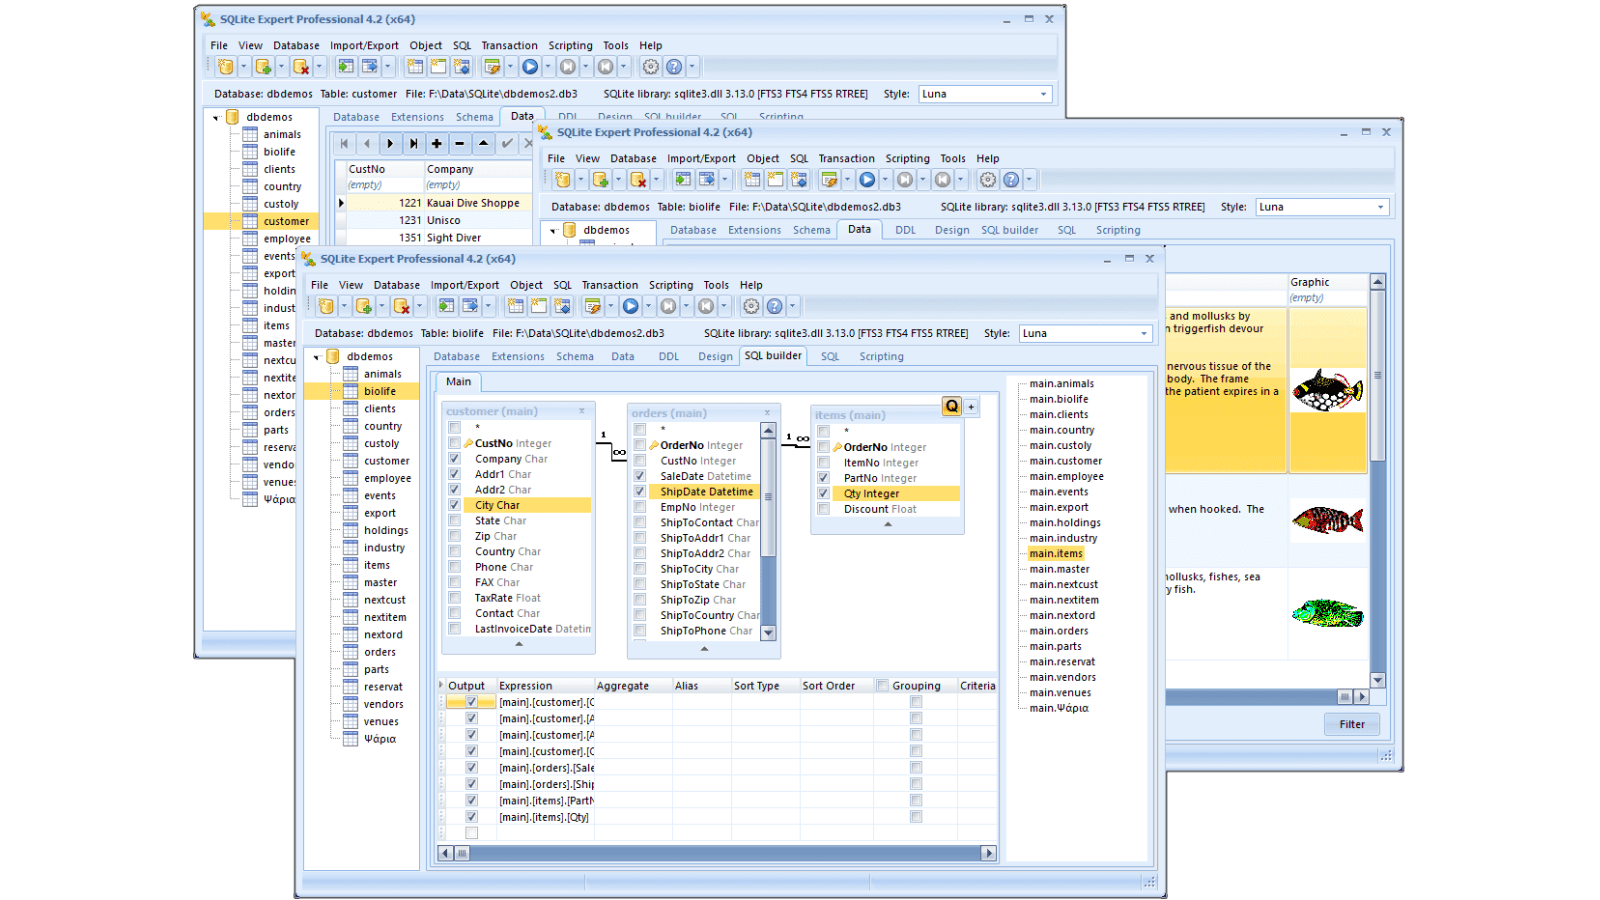Click Main tab in SQL builder

click(x=458, y=381)
